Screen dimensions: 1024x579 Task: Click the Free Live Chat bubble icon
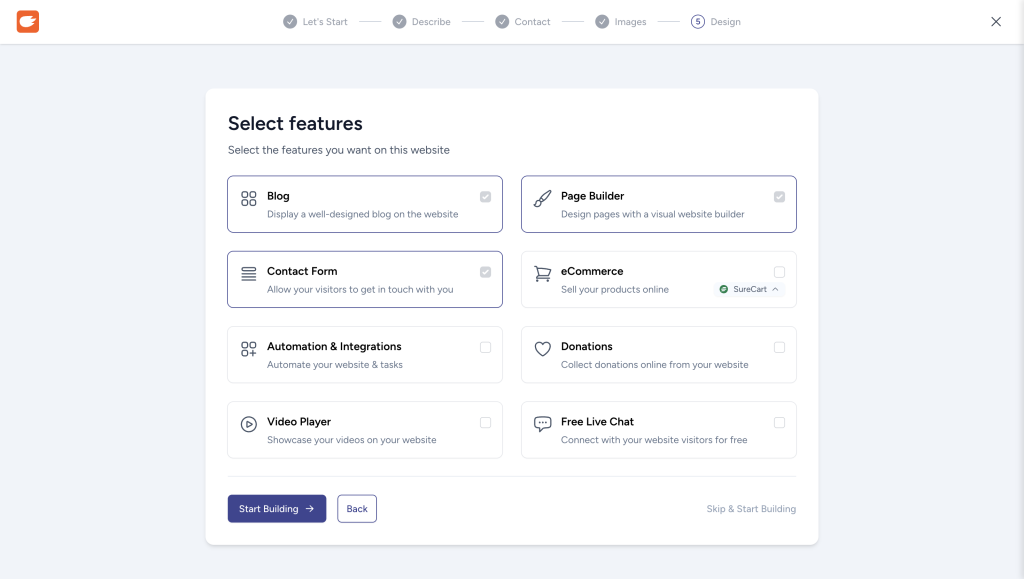[x=542, y=424]
